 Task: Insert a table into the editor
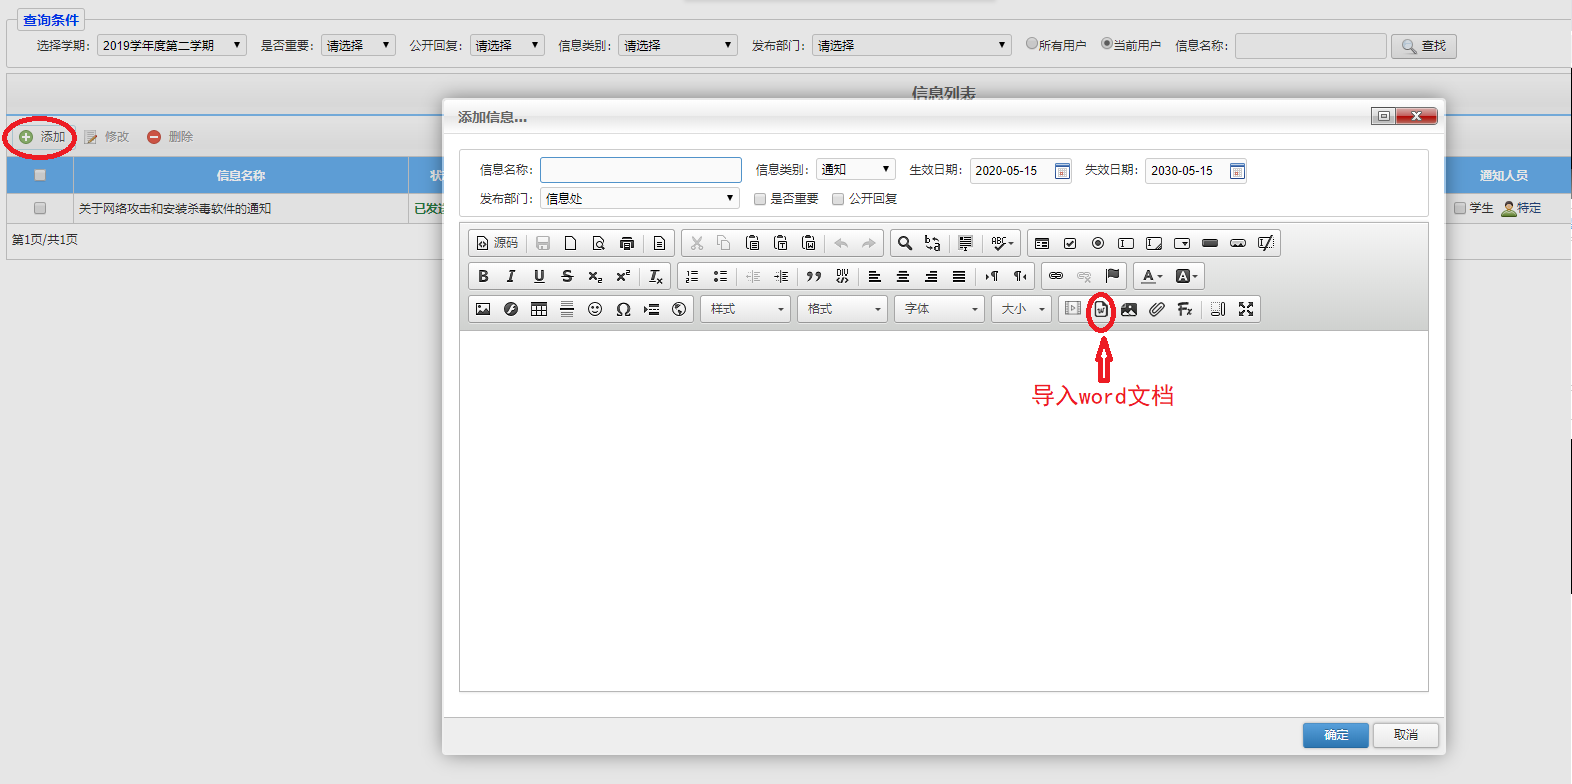click(539, 310)
